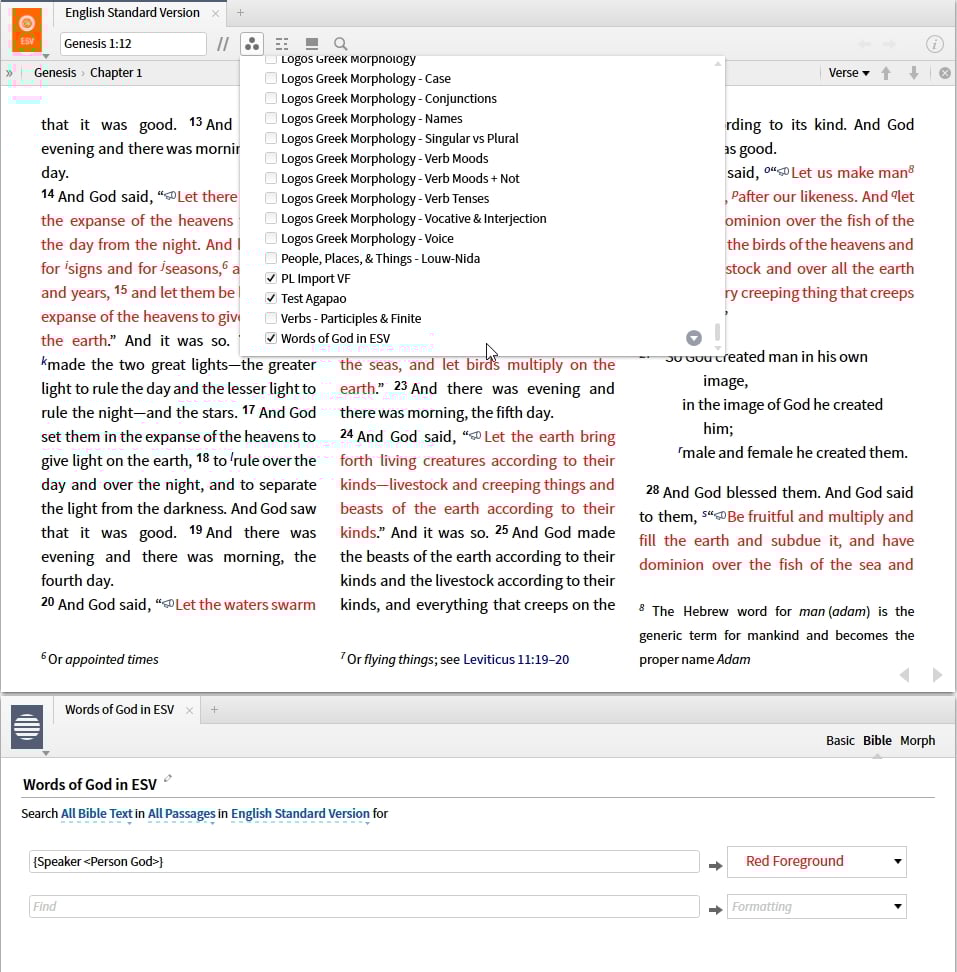Screen dimensions: 957x972
Task: Go to next verse down arrow
Action: click(x=914, y=73)
